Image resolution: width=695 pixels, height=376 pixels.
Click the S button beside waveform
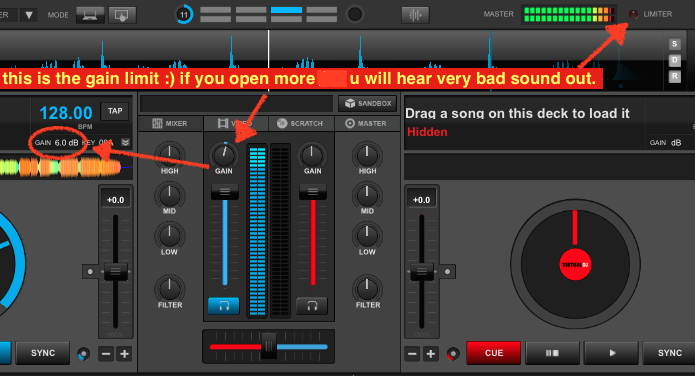tap(674, 44)
